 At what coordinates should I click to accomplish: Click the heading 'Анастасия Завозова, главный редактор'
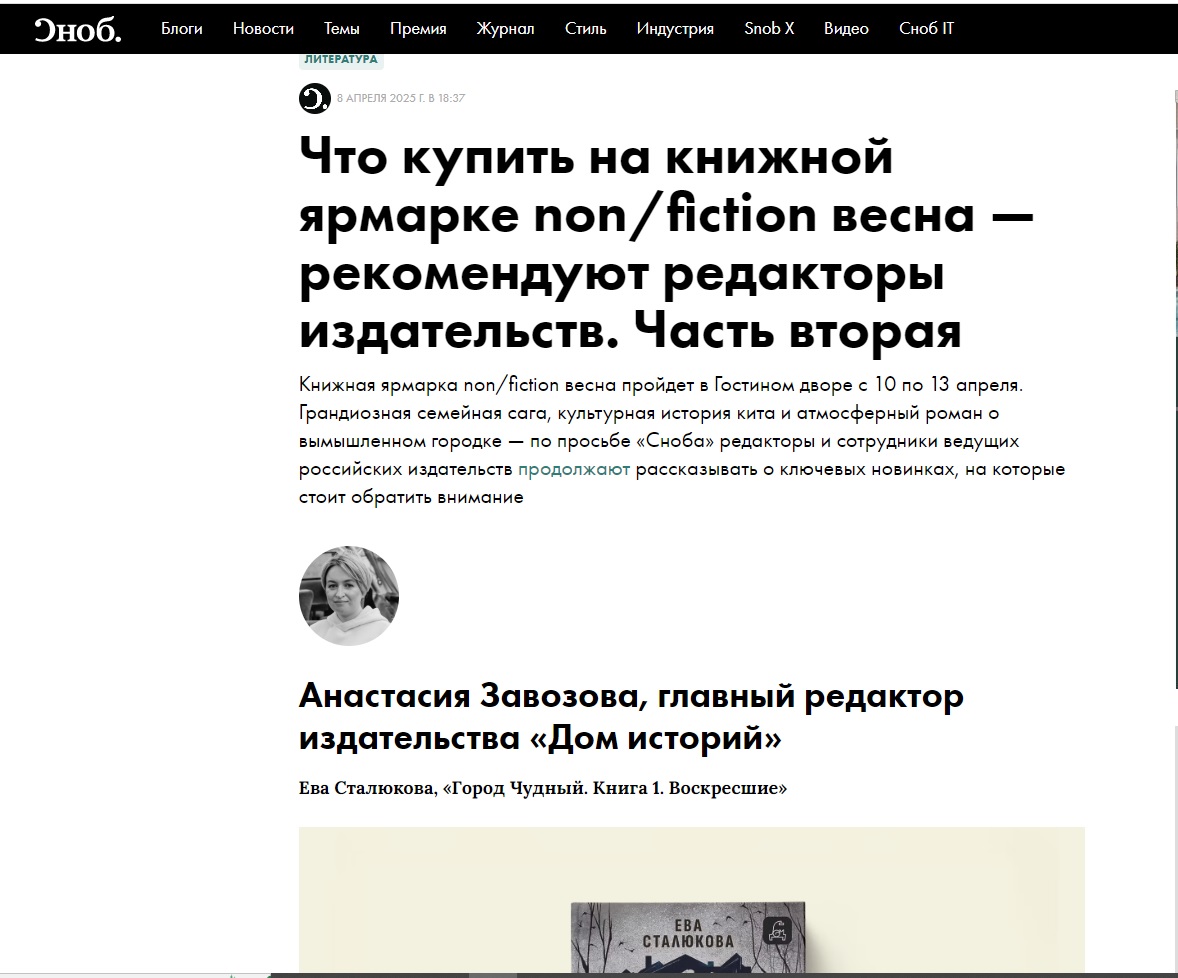631,717
